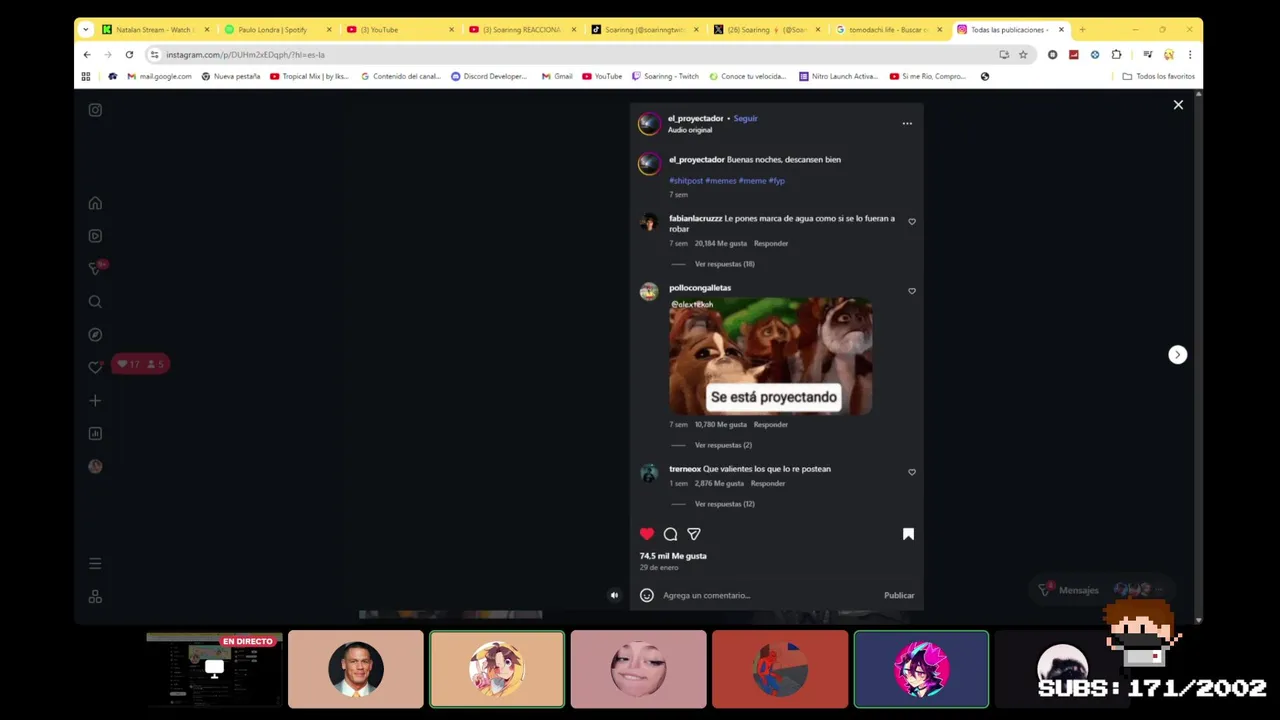Toggle the video mute speaker button
The height and width of the screenshot is (720, 1280).
pyautogui.click(x=614, y=595)
